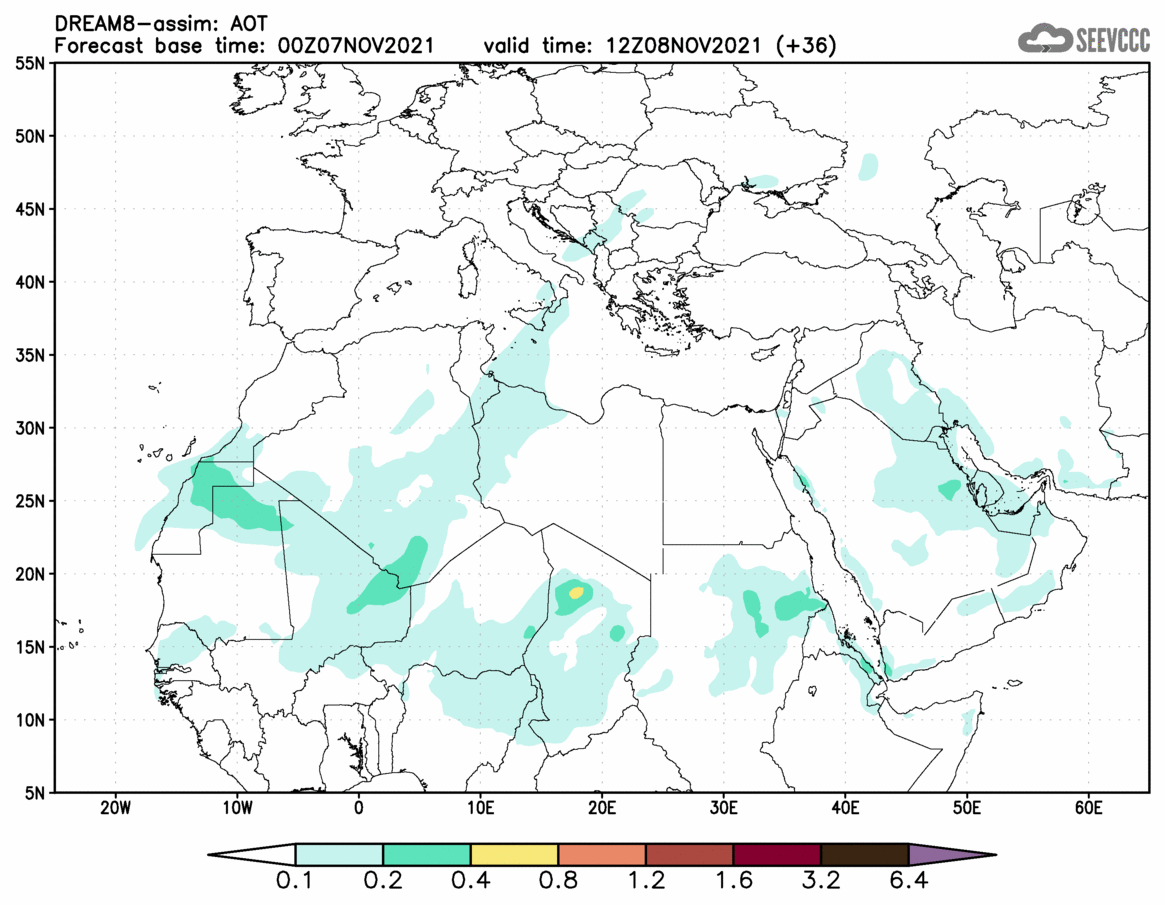Click the 15N latitude label
This screenshot has height=905, width=1165.
coord(30,647)
